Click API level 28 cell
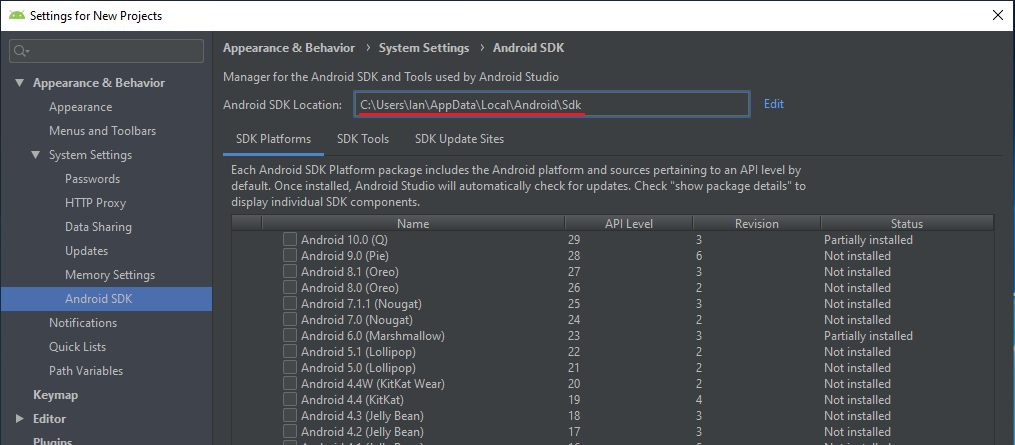Screen dimensions: 1015x445 (x=574, y=256)
